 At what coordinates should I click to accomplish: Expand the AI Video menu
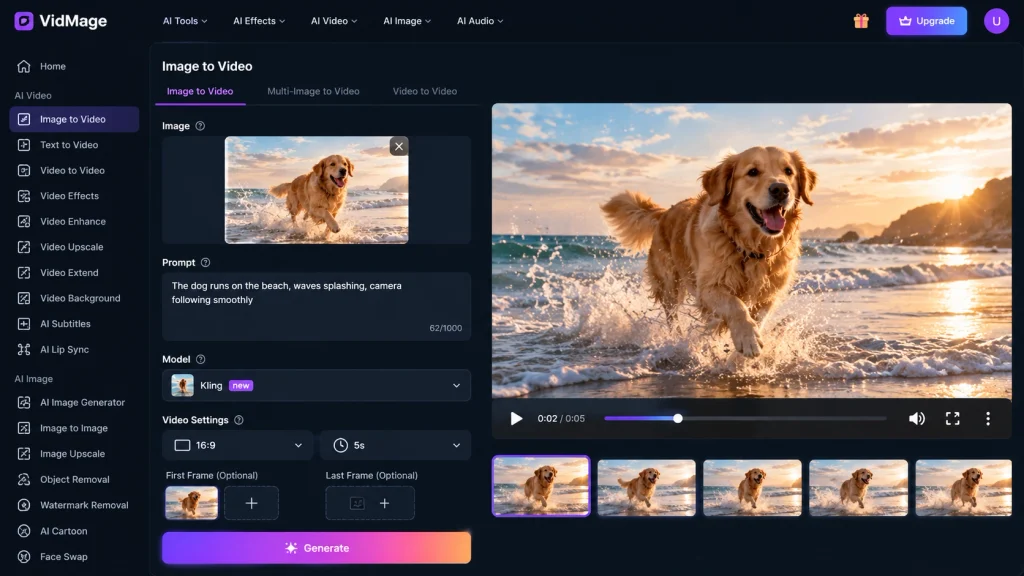[334, 21]
